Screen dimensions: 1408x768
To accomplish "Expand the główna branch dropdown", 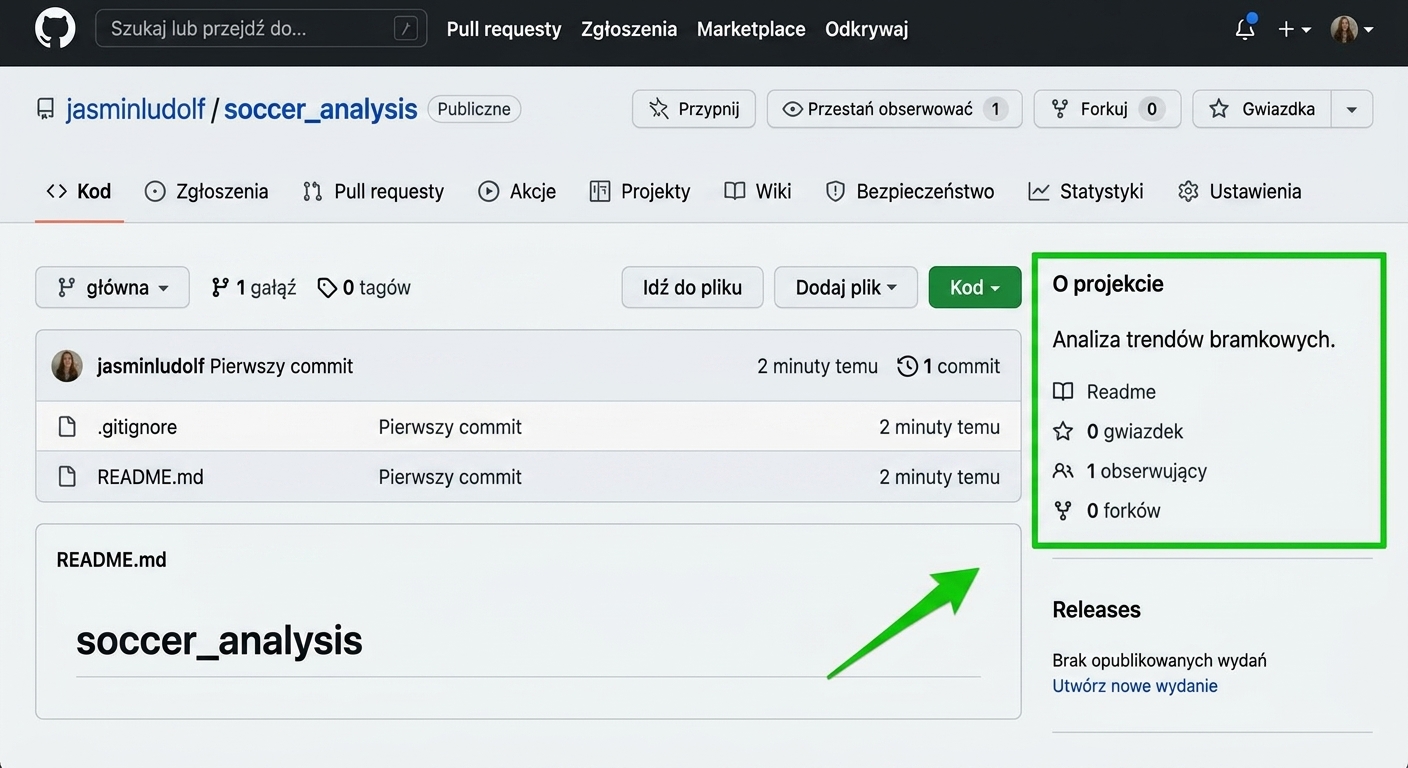I will click(x=112, y=287).
